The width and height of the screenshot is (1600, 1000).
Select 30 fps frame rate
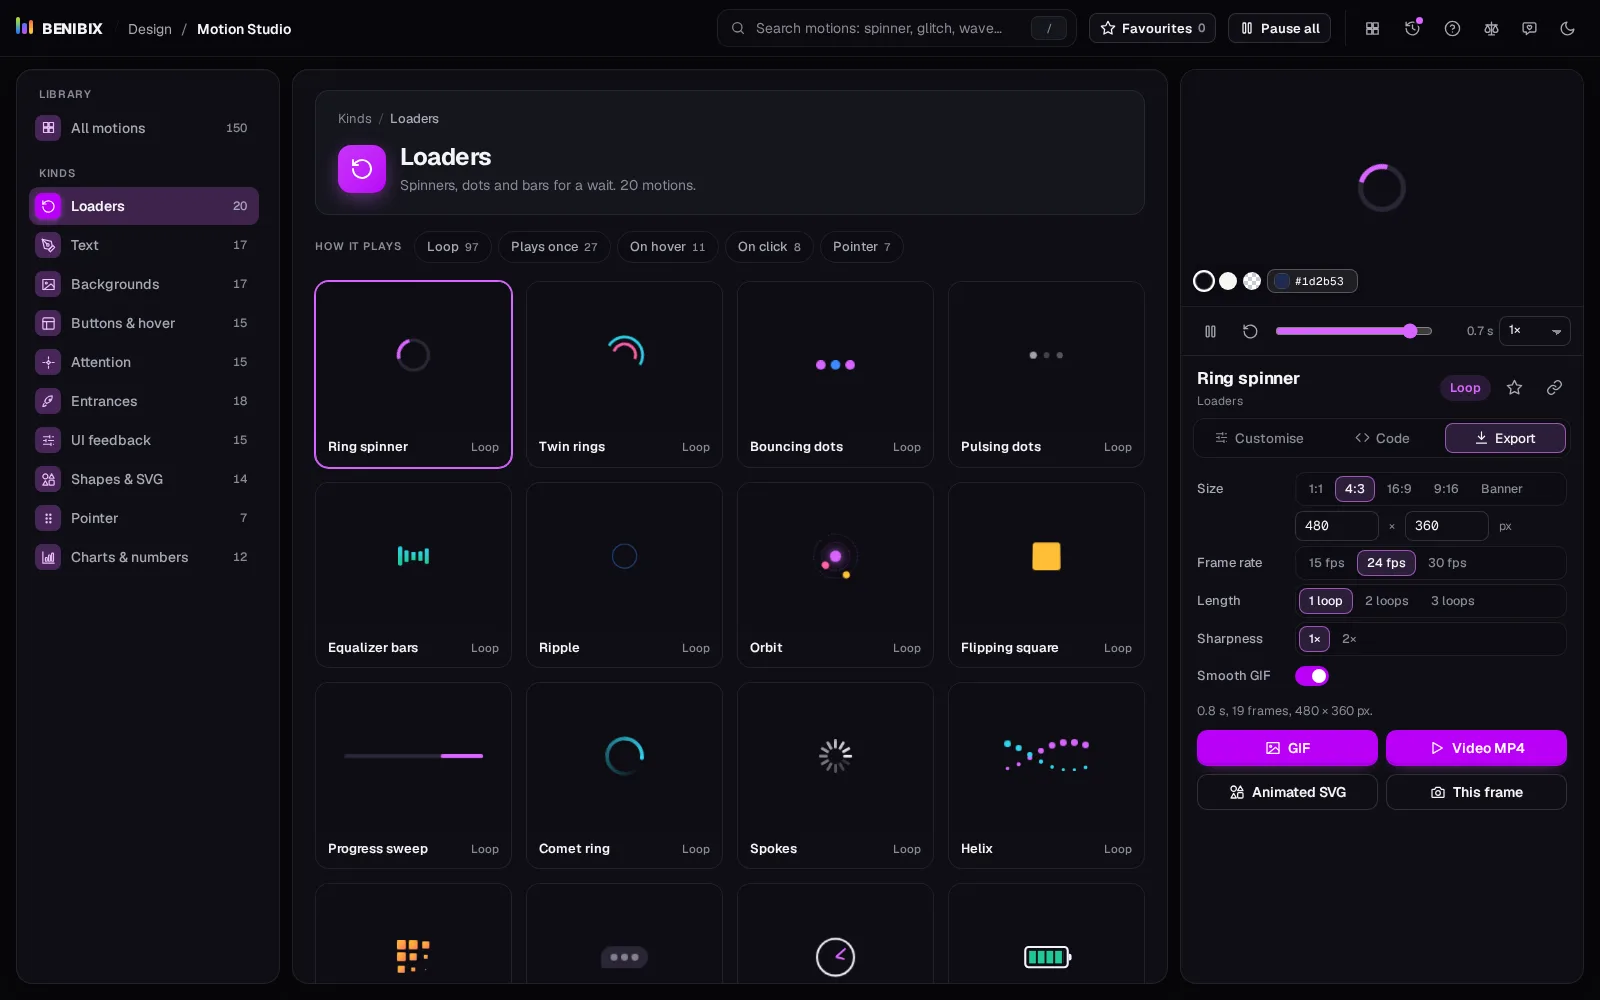coord(1447,563)
